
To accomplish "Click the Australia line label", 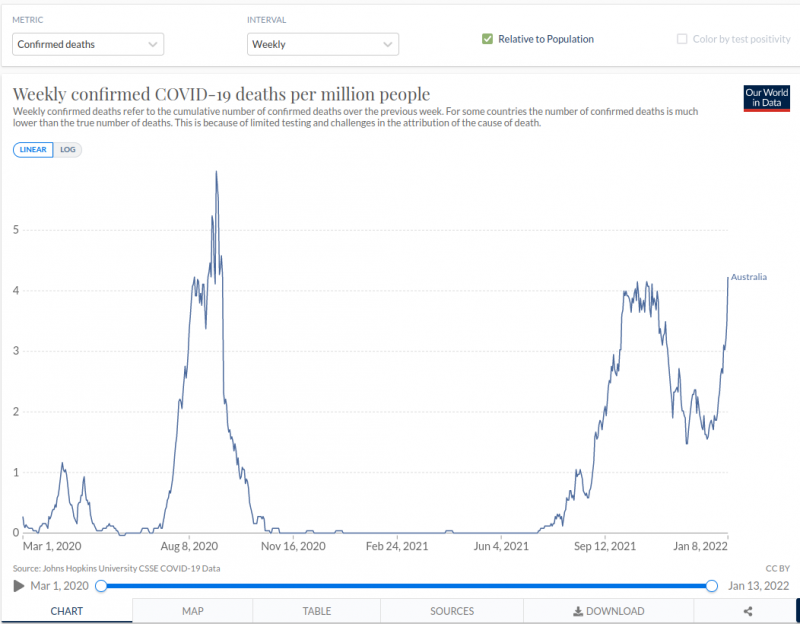I will 748,276.
